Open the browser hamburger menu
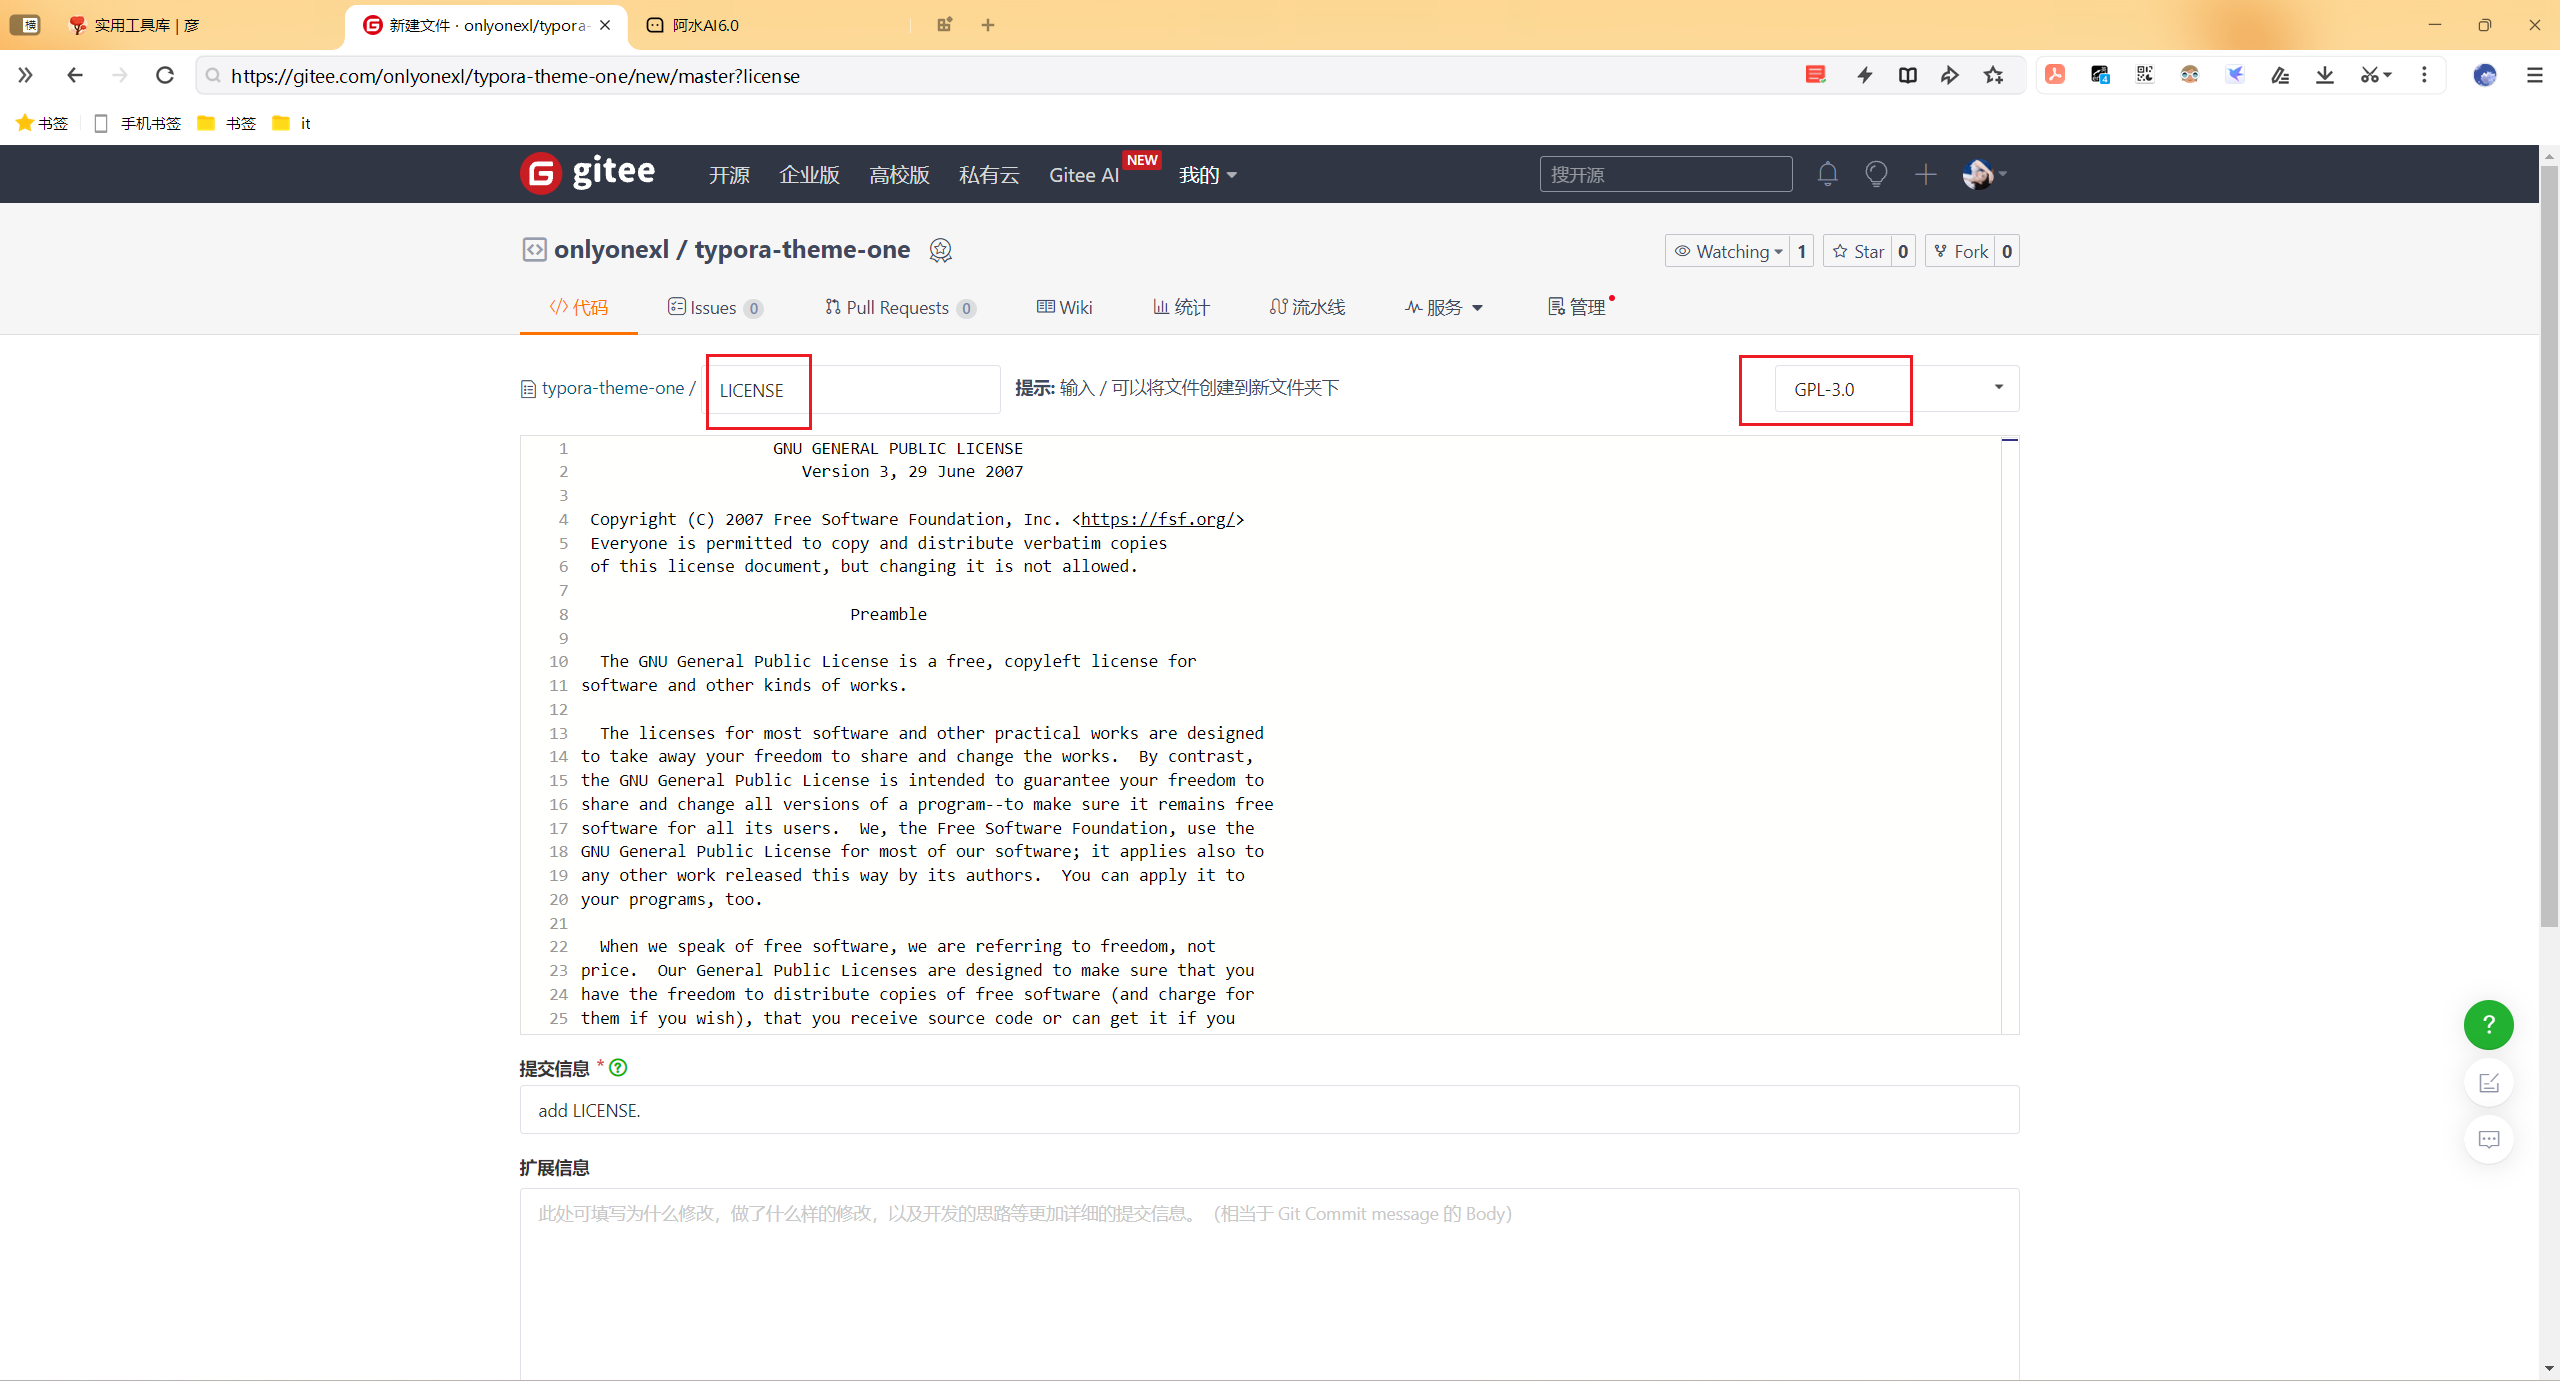2560x1381 pixels. tap(2534, 75)
